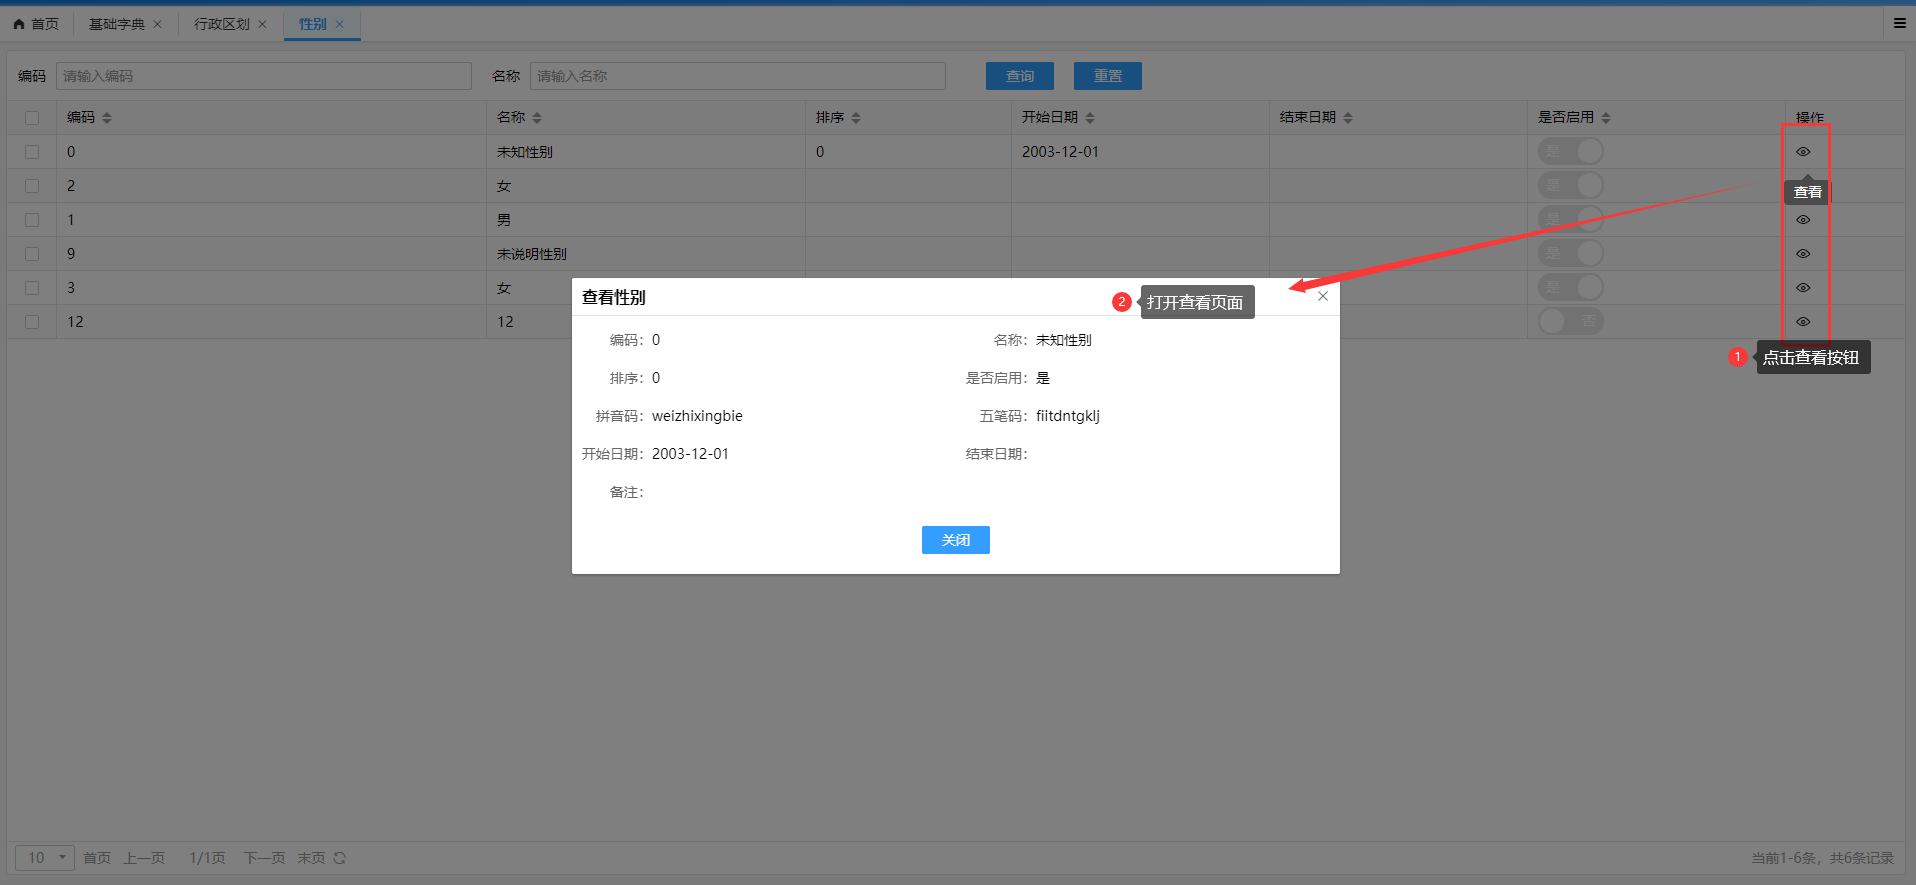Sort by 编码 column header arrows

(x=107, y=118)
